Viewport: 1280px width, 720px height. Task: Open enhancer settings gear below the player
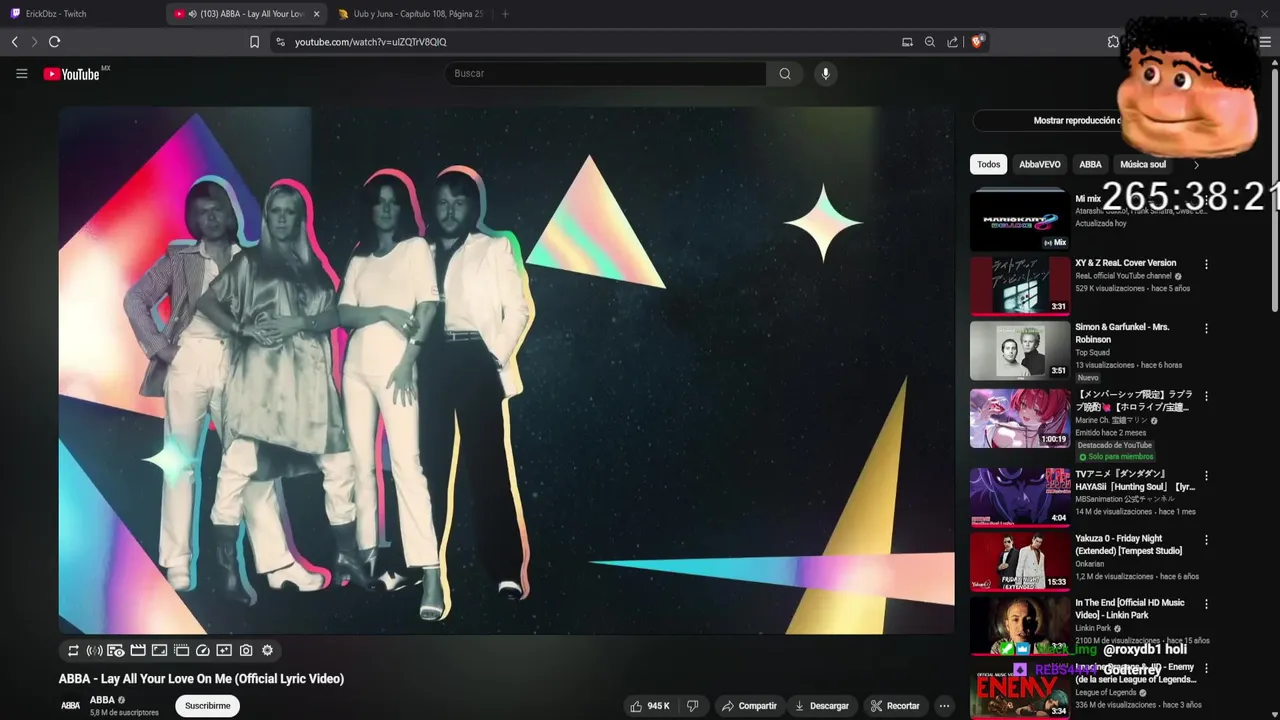(x=267, y=650)
